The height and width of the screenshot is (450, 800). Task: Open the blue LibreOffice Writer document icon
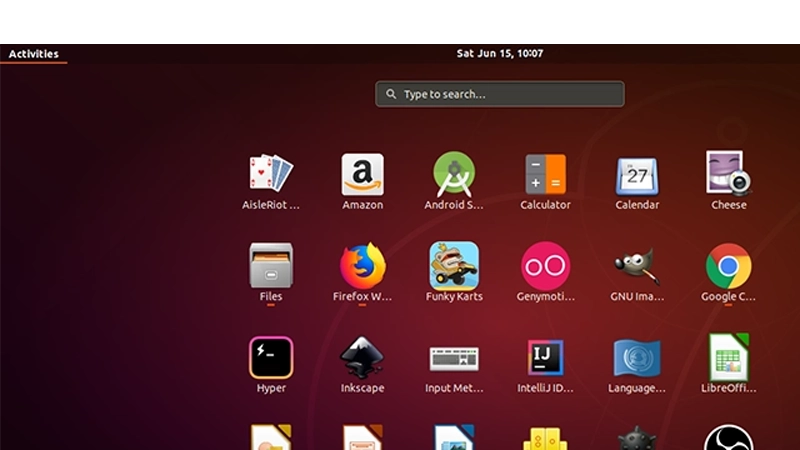pos(454,437)
